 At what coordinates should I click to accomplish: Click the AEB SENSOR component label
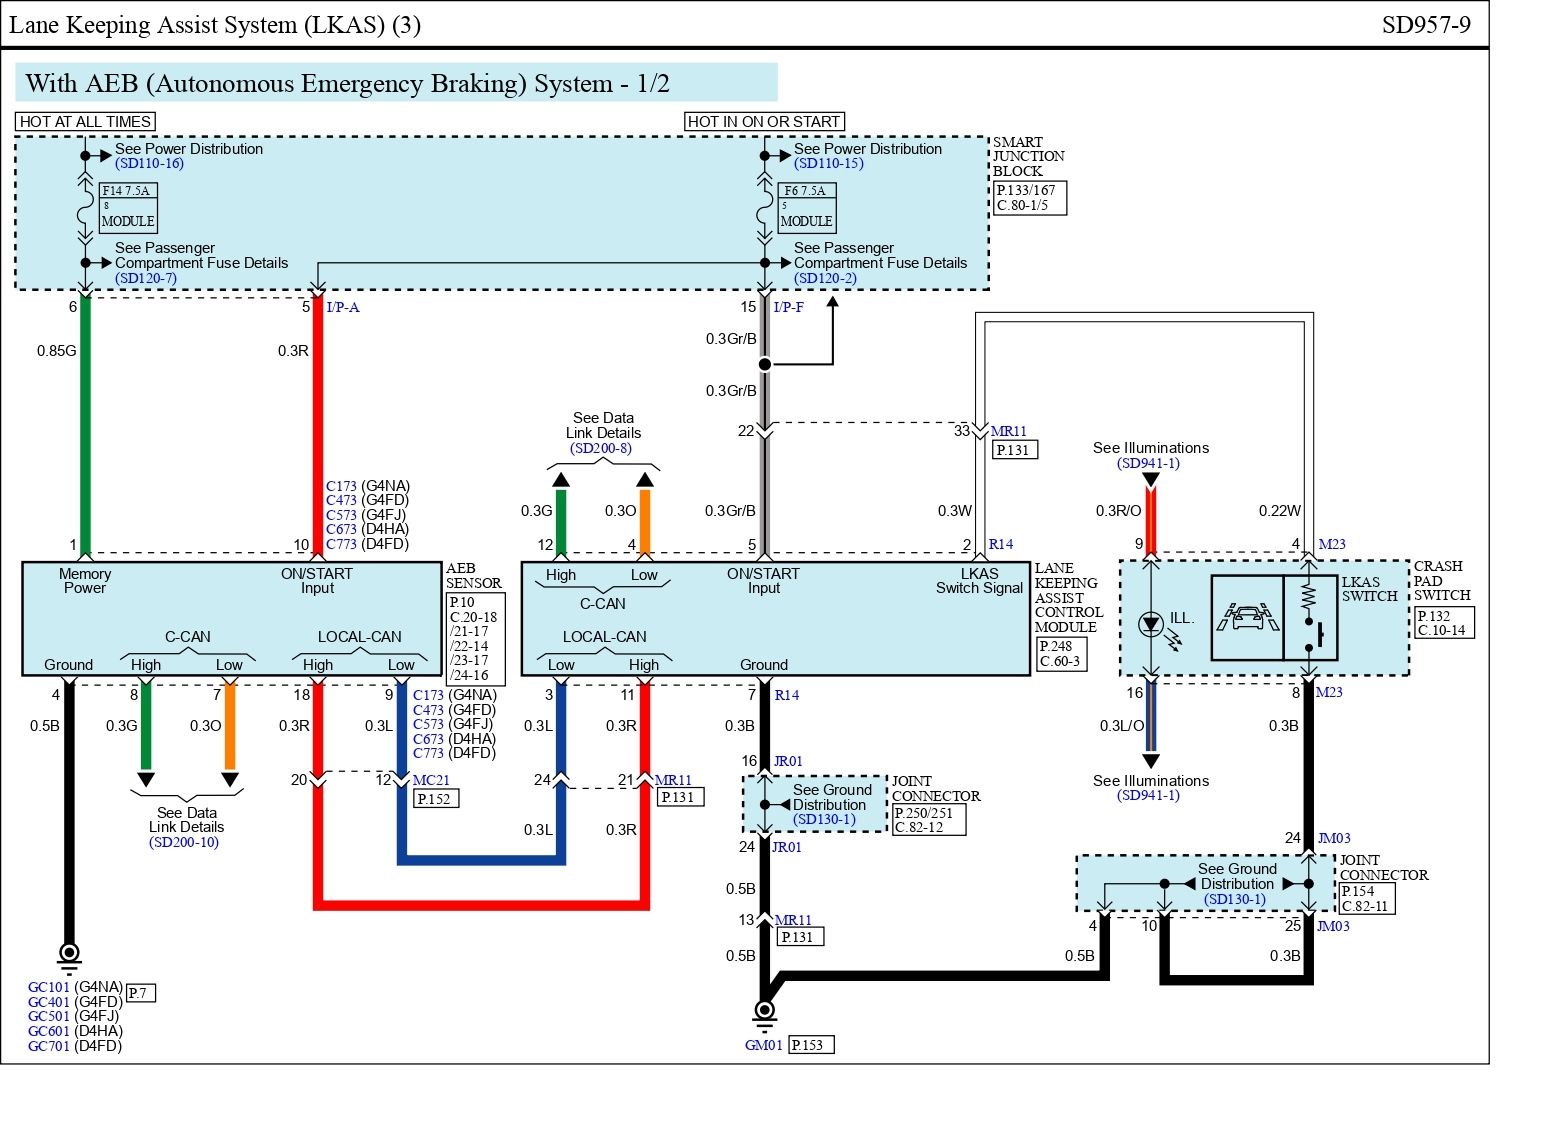pos(473,576)
